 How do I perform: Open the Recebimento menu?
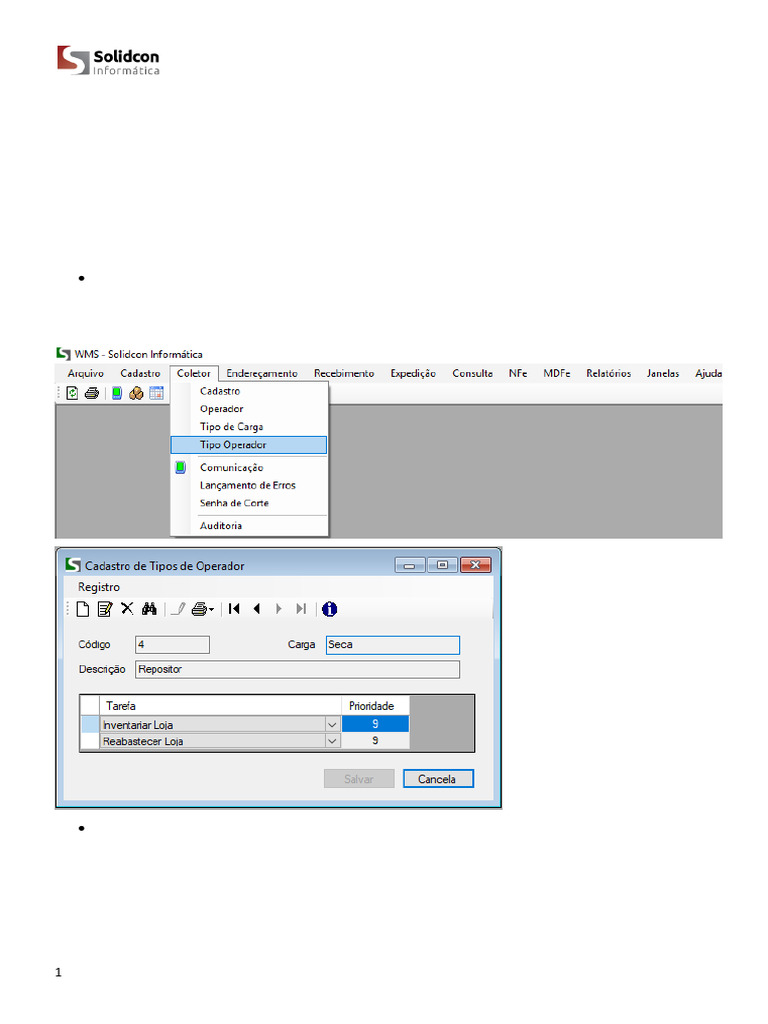click(344, 374)
